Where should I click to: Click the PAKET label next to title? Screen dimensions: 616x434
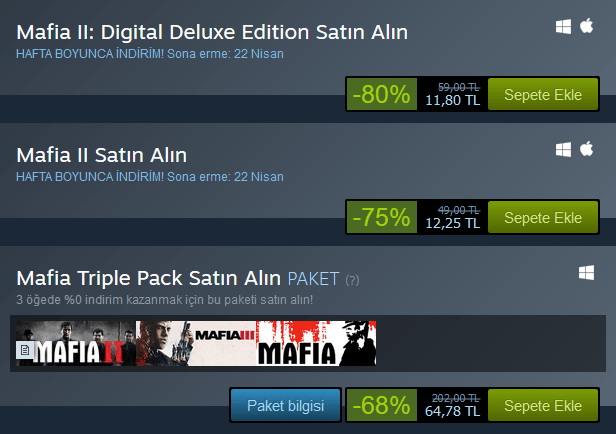pyautogui.click(x=313, y=279)
